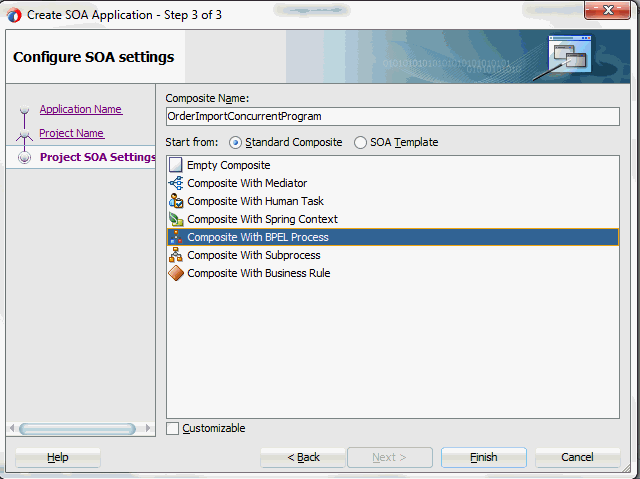
Task: Click the Composite With Business Rule icon
Action: pos(176,273)
